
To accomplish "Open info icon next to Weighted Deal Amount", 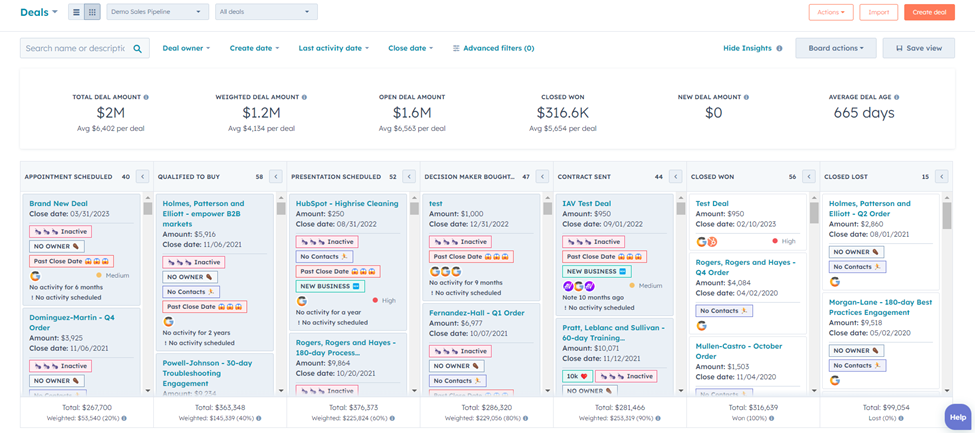I will [305, 98].
